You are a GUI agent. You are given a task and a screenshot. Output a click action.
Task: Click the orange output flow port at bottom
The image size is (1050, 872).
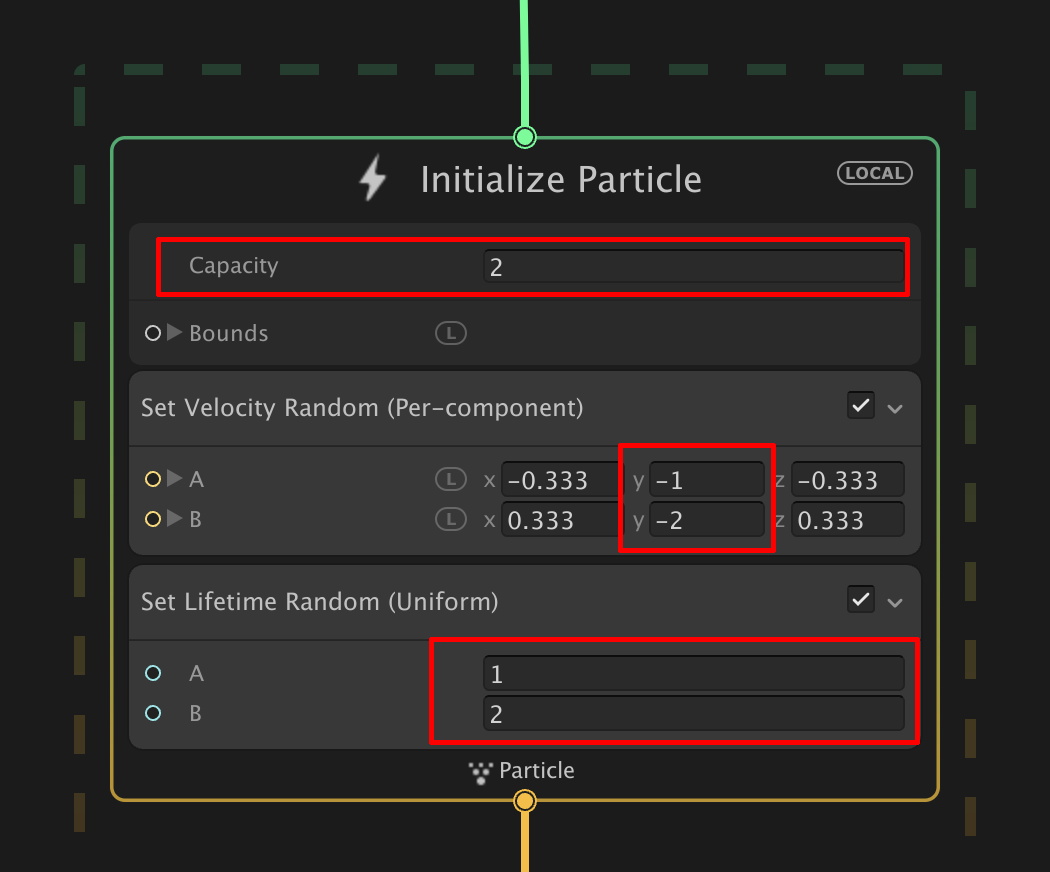click(524, 800)
